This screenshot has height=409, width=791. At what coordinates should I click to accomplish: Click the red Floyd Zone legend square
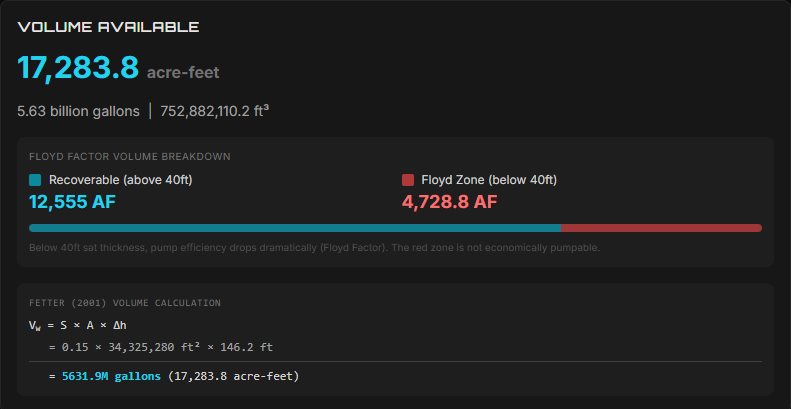[x=408, y=180]
